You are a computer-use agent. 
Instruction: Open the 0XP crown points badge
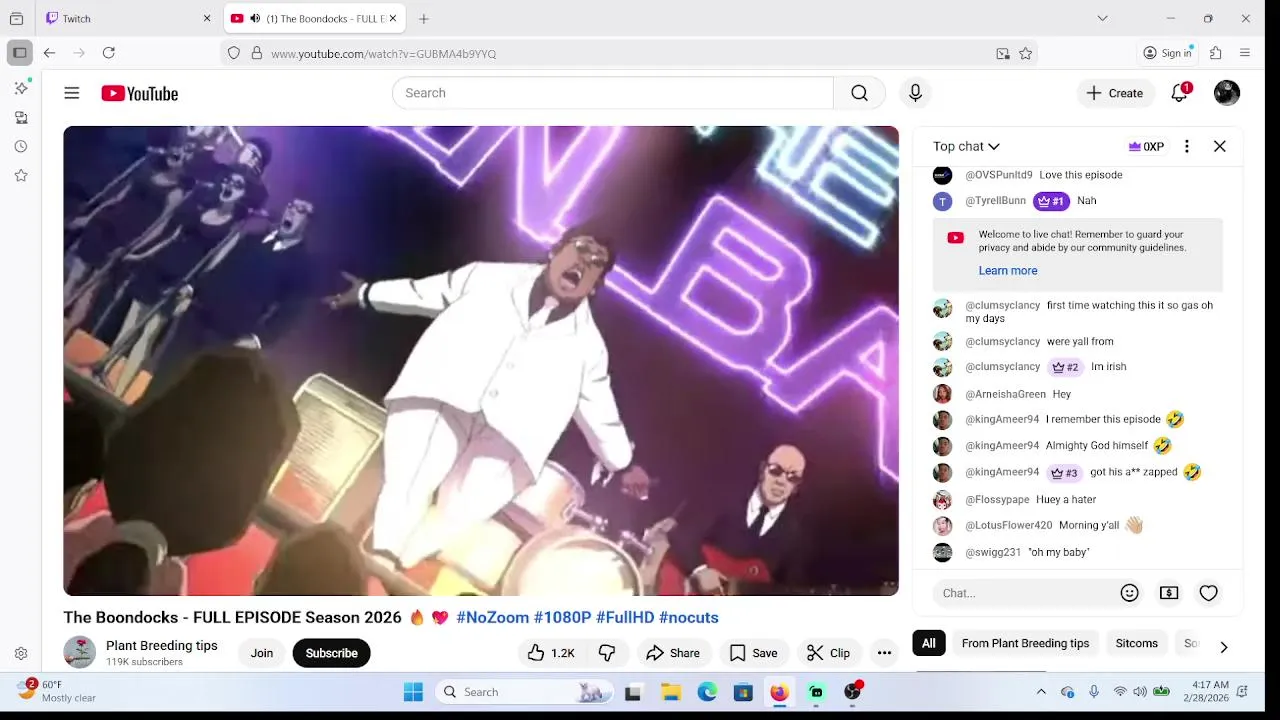pyautogui.click(x=1146, y=146)
